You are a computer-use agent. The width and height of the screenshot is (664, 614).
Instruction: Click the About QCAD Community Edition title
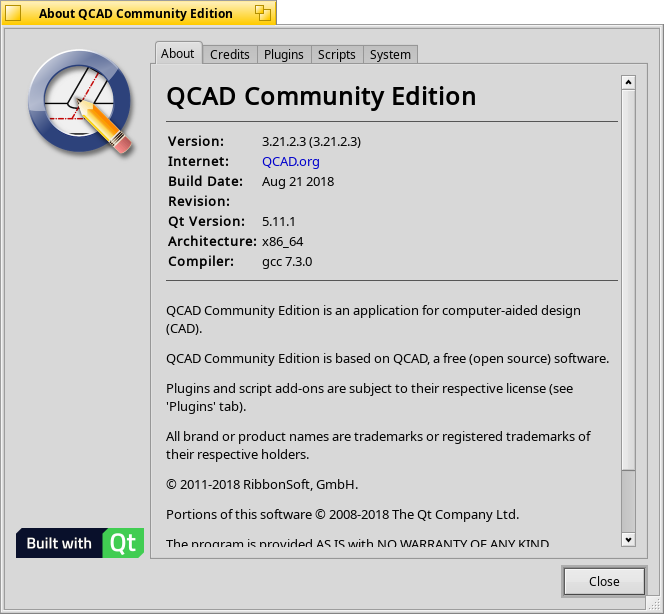[x=136, y=14]
